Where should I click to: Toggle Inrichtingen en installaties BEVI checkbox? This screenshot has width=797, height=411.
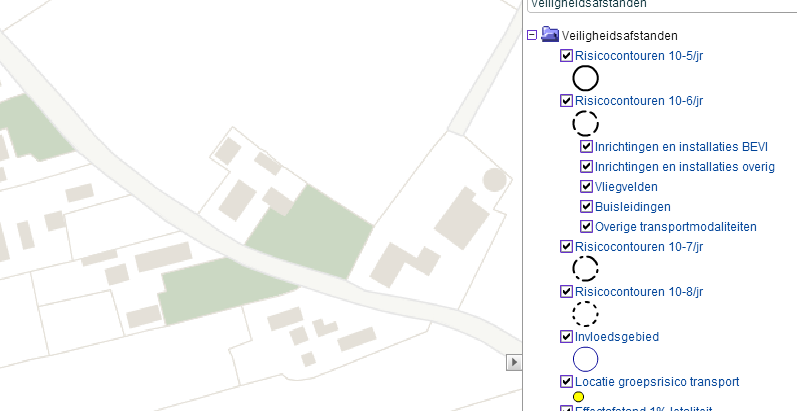[x=586, y=146]
